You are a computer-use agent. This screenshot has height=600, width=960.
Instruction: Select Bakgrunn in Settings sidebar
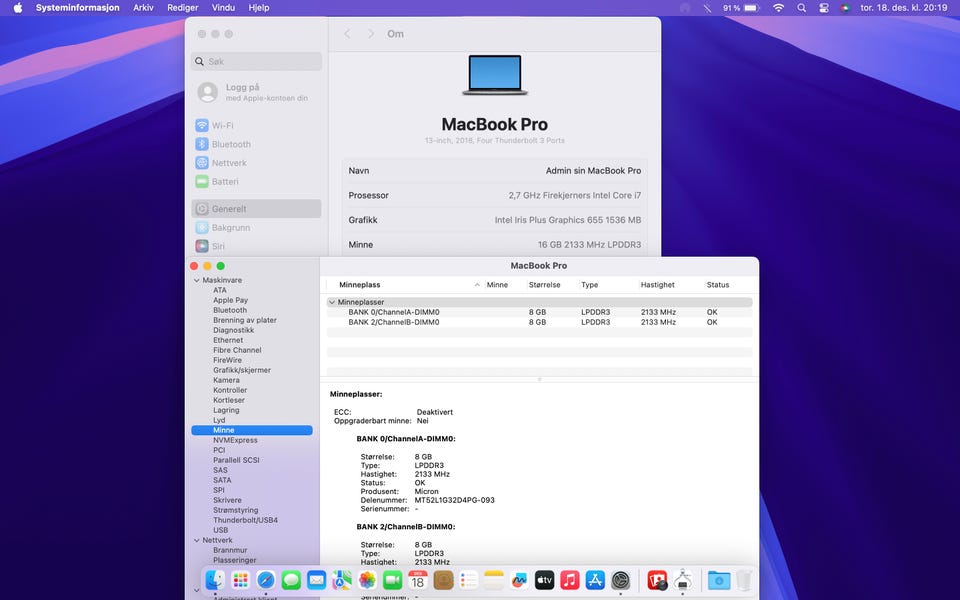tap(257, 228)
